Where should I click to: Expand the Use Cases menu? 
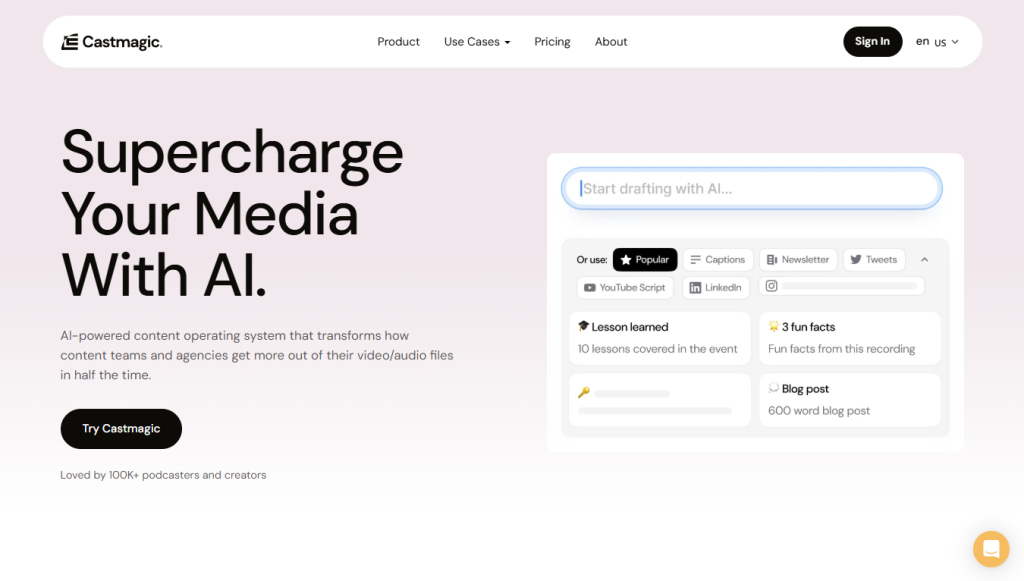pos(477,42)
